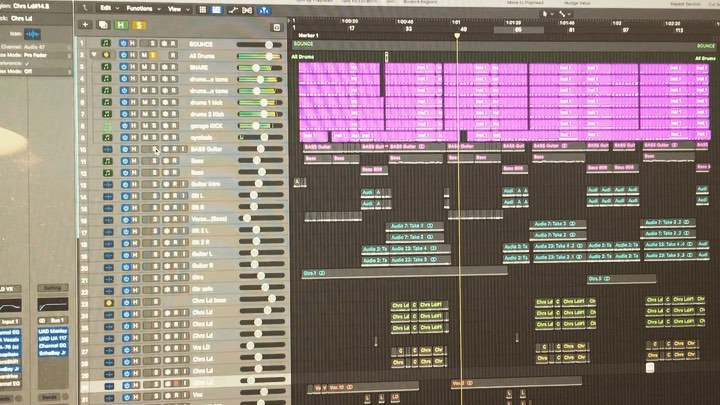Select the Gtr solo track name
This screenshot has width=720, height=405.
tap(203, 289)
